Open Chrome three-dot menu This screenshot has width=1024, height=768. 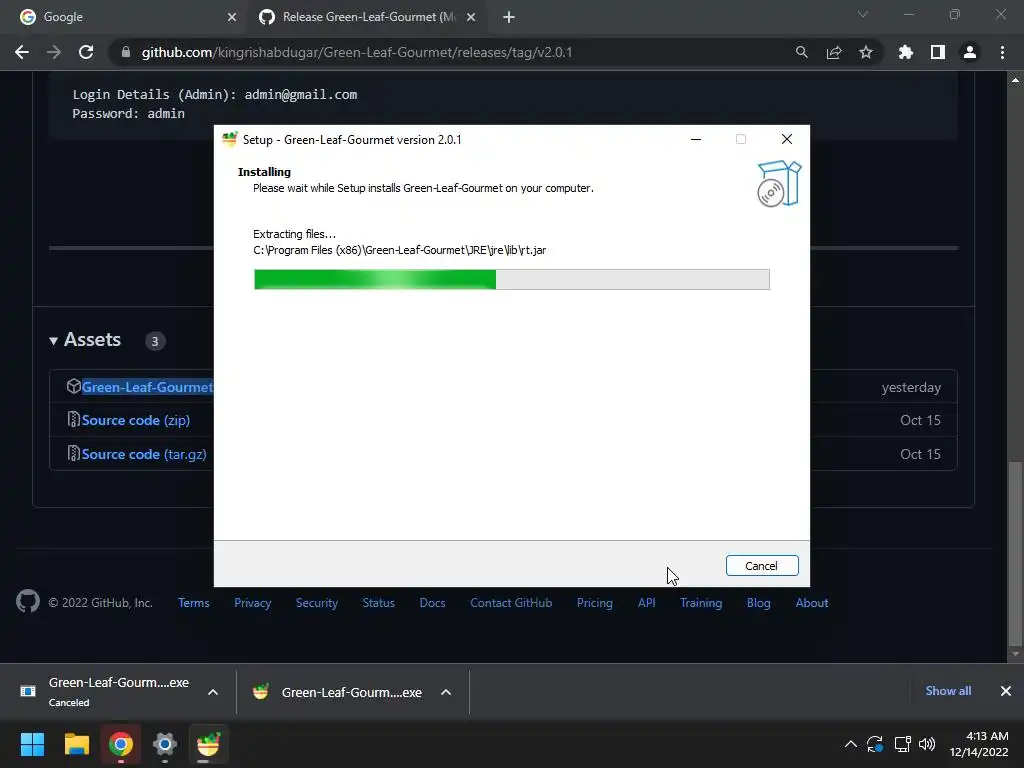pyautogui.click(x=1002, y=52)
